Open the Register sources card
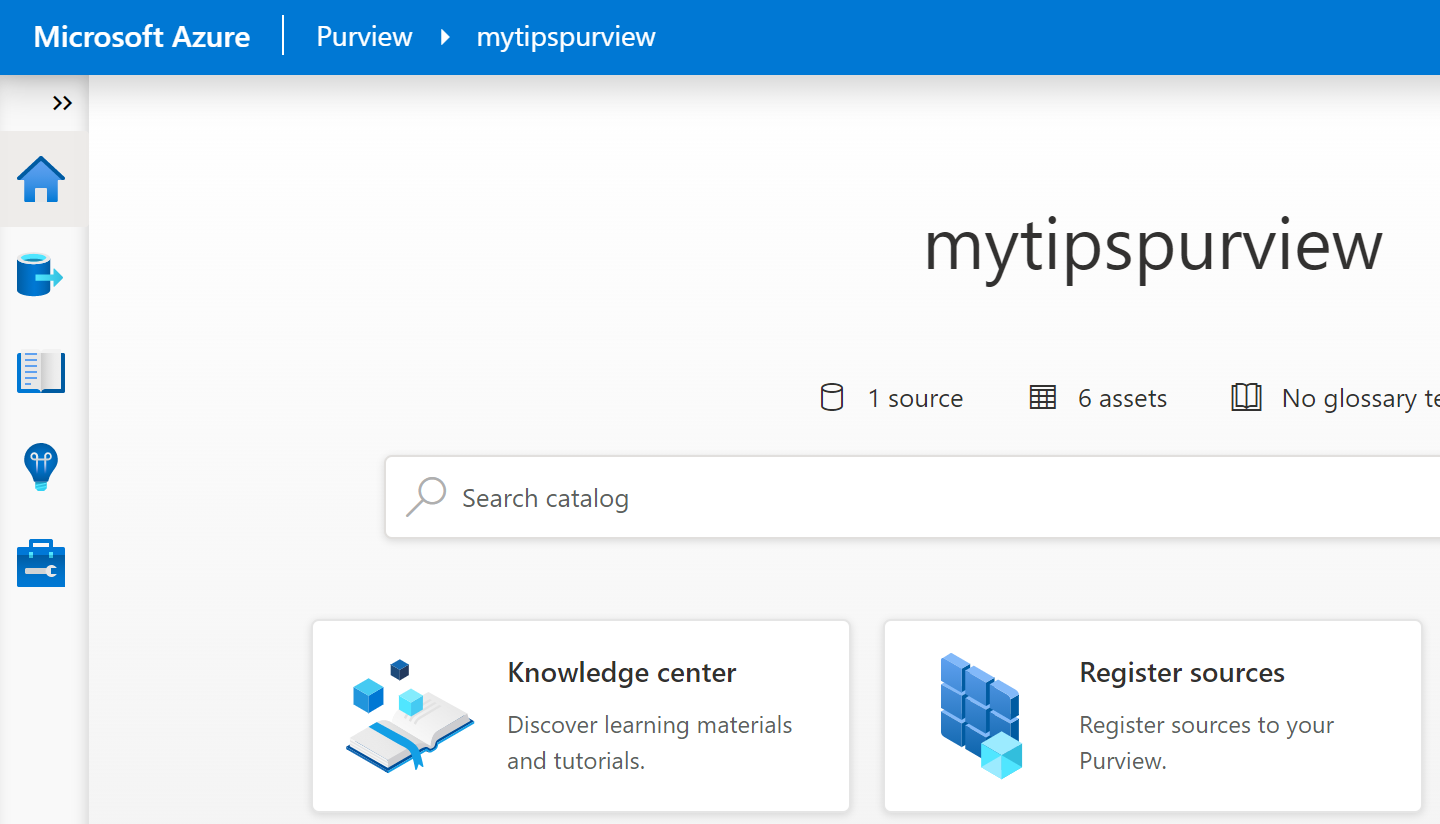1440x824 pixels. 1153,716
